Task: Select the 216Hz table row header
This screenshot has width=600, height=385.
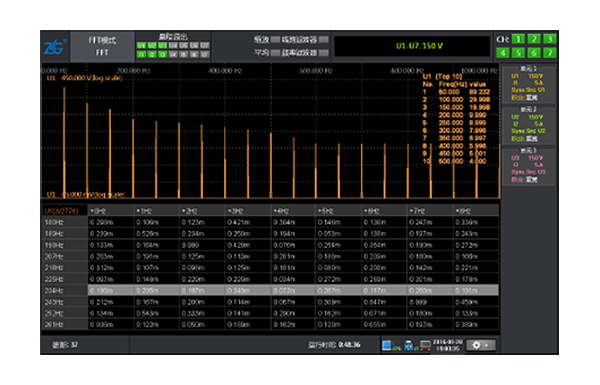Action: coord(65,268)
